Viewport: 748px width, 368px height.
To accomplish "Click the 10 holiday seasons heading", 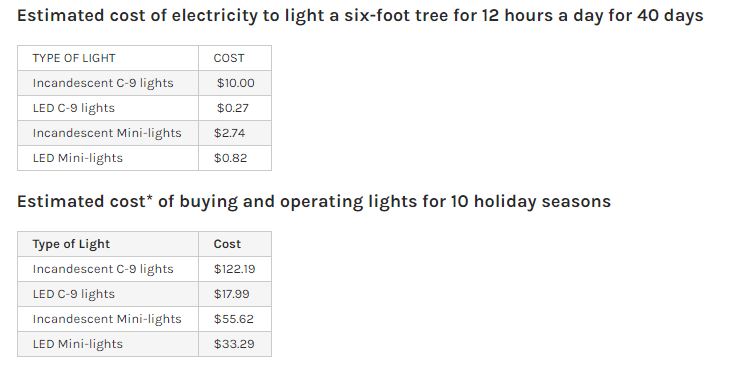I will click(314, 202).
